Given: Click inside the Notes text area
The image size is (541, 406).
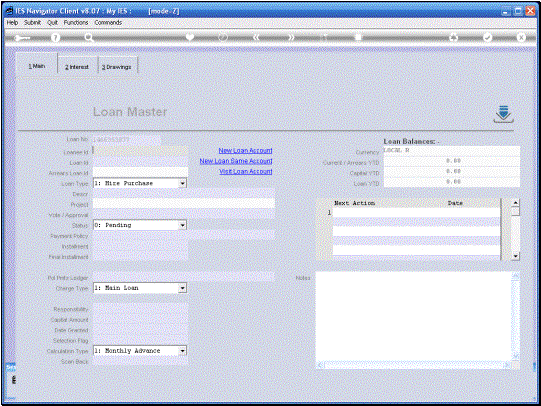Looking at the screenshot, I should coord(413,317).
